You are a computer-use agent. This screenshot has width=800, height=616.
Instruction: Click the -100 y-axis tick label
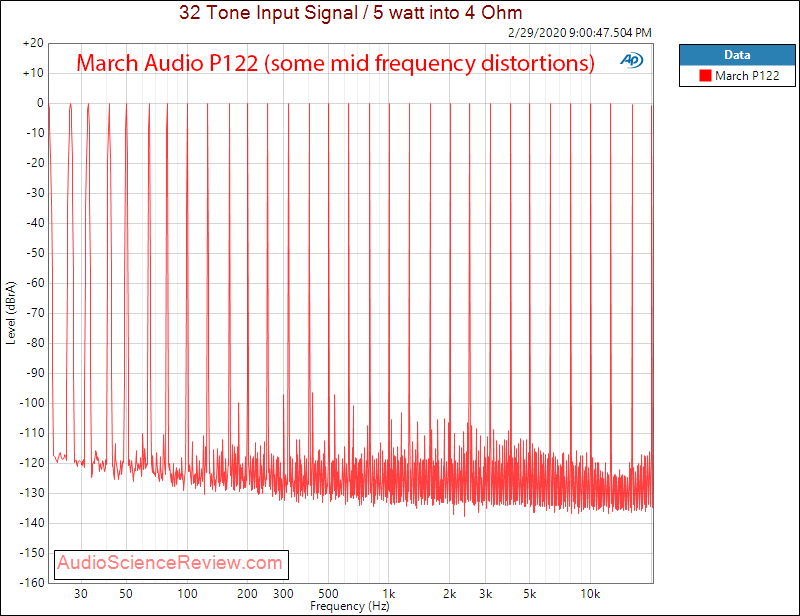coord(32,403)
